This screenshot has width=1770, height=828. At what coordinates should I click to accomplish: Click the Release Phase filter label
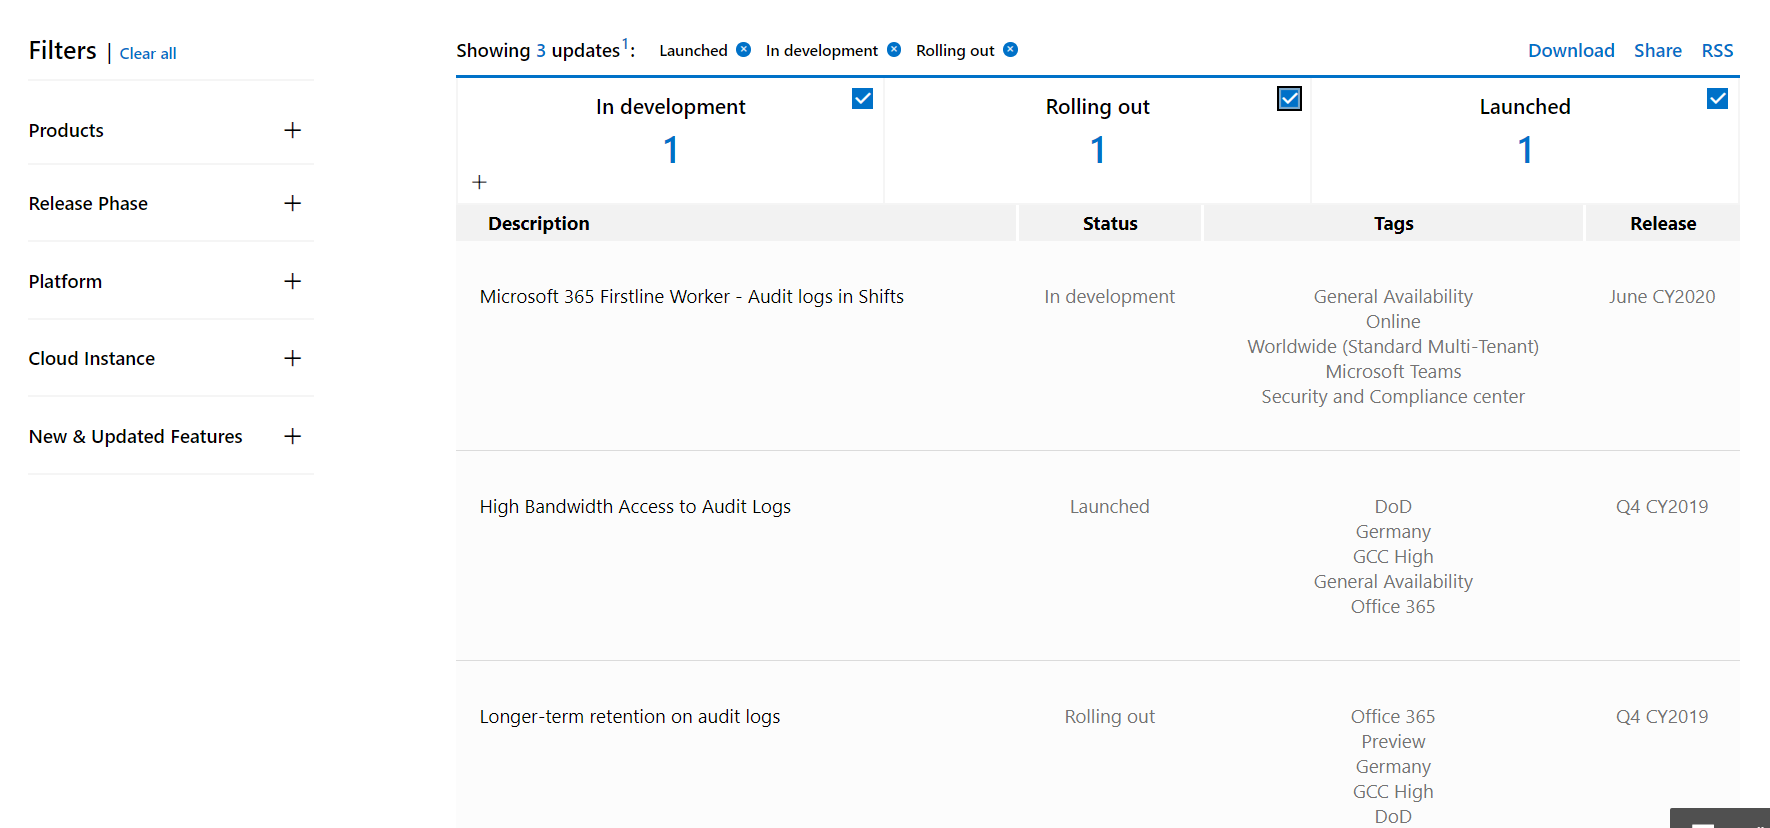88,203
